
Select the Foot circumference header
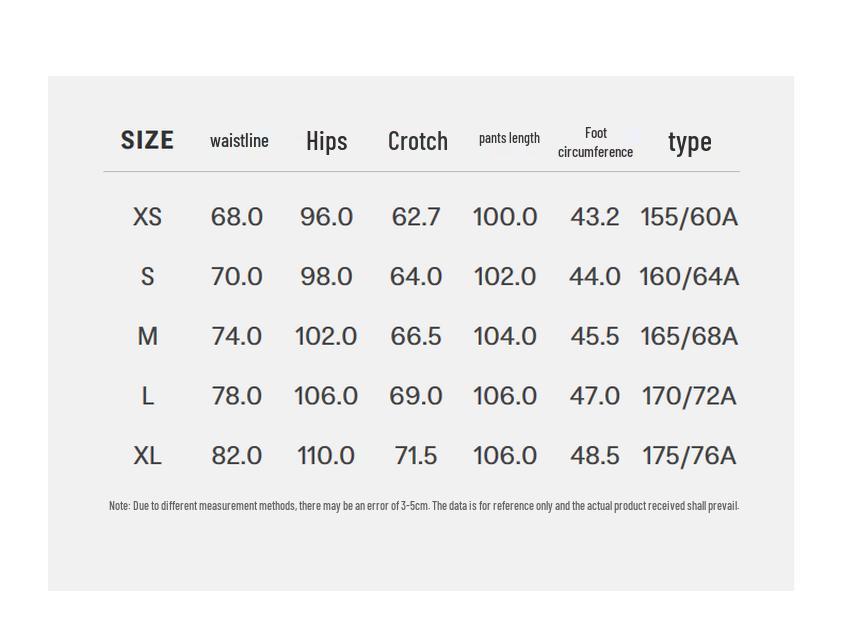595,142
